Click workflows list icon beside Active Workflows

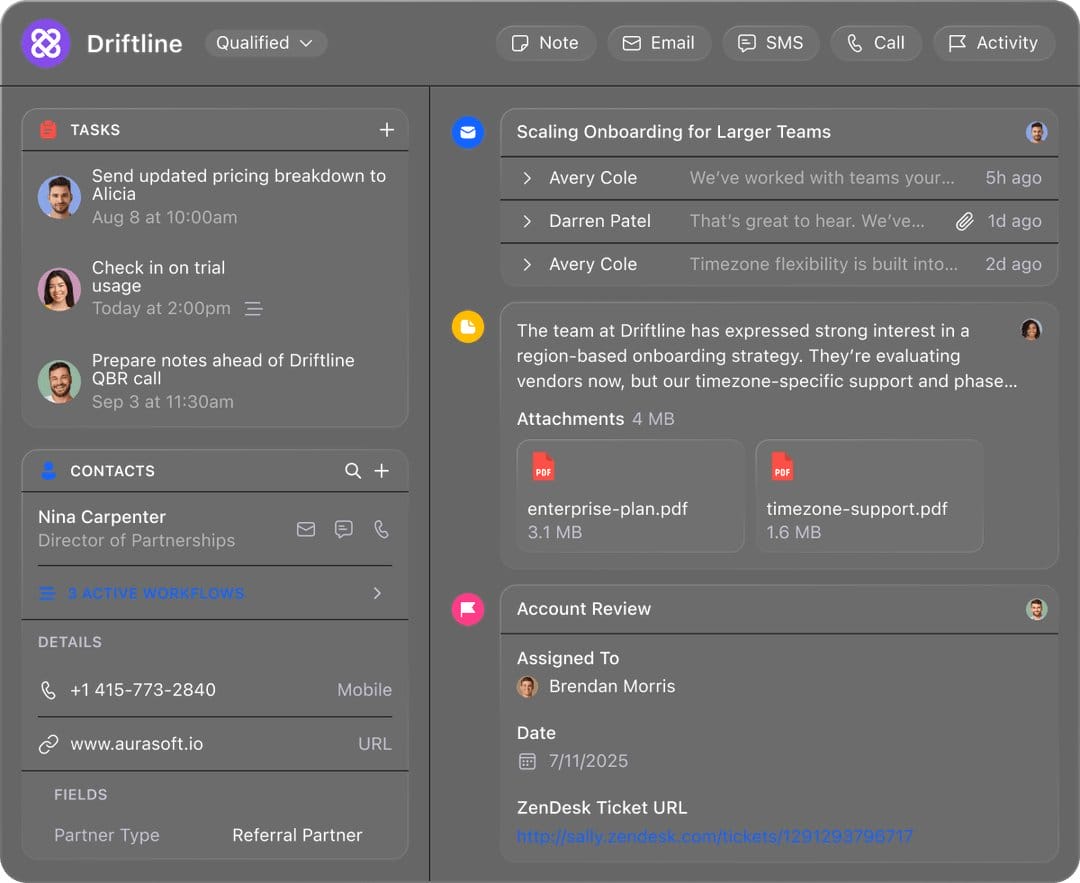point(48,593)
